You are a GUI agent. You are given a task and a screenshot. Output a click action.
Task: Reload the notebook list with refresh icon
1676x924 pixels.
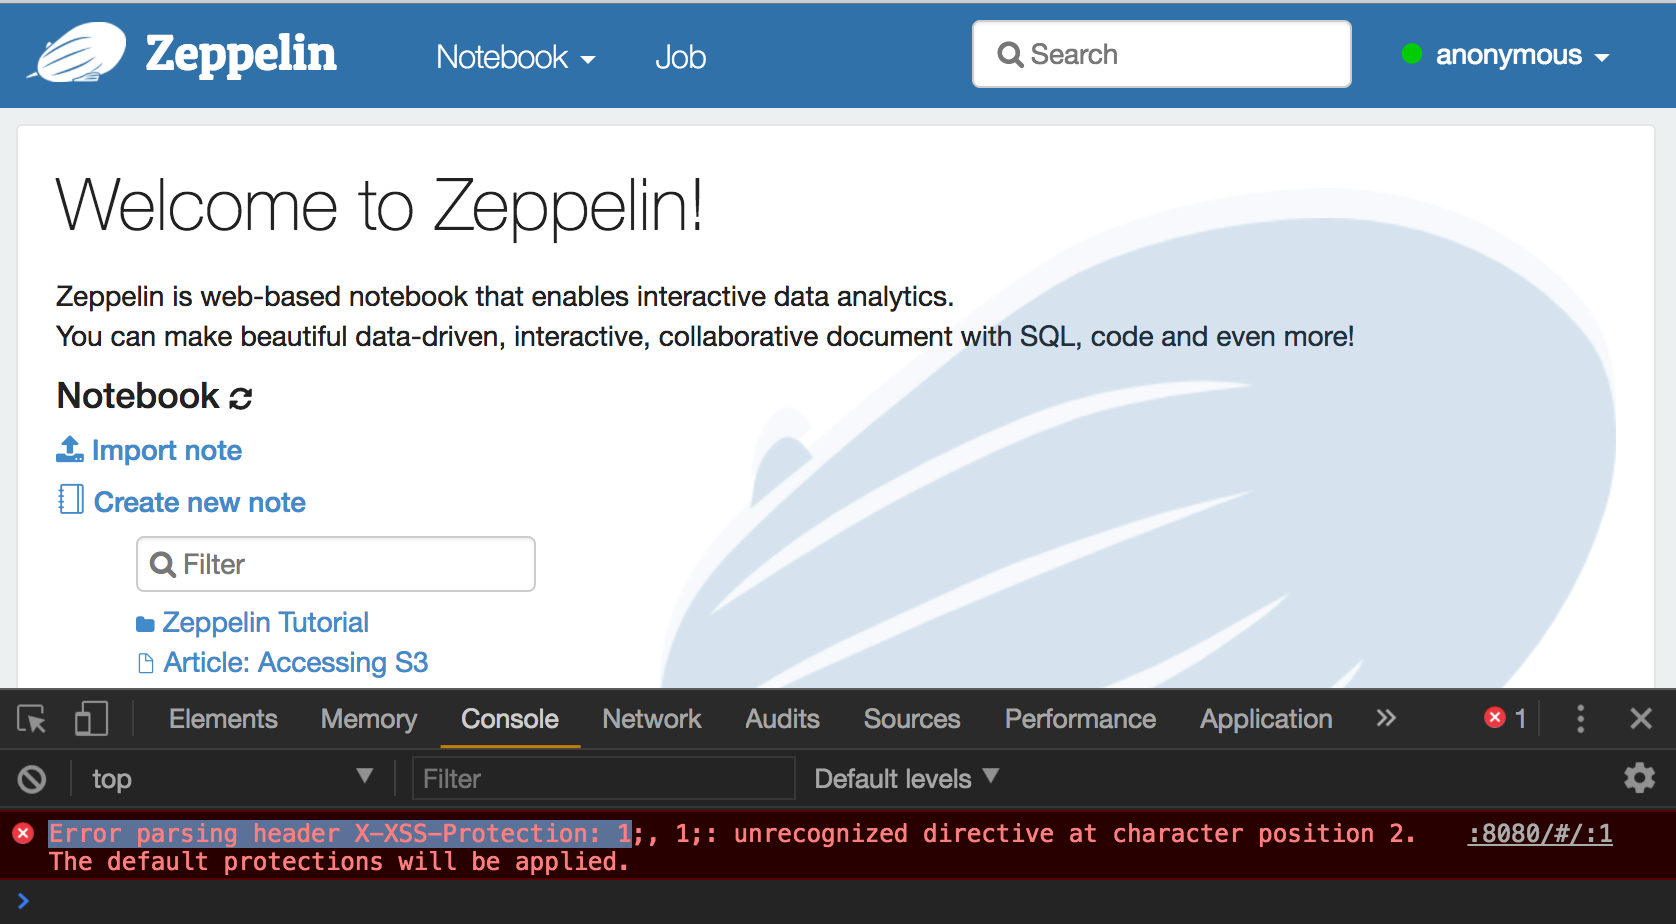point(241,398)
